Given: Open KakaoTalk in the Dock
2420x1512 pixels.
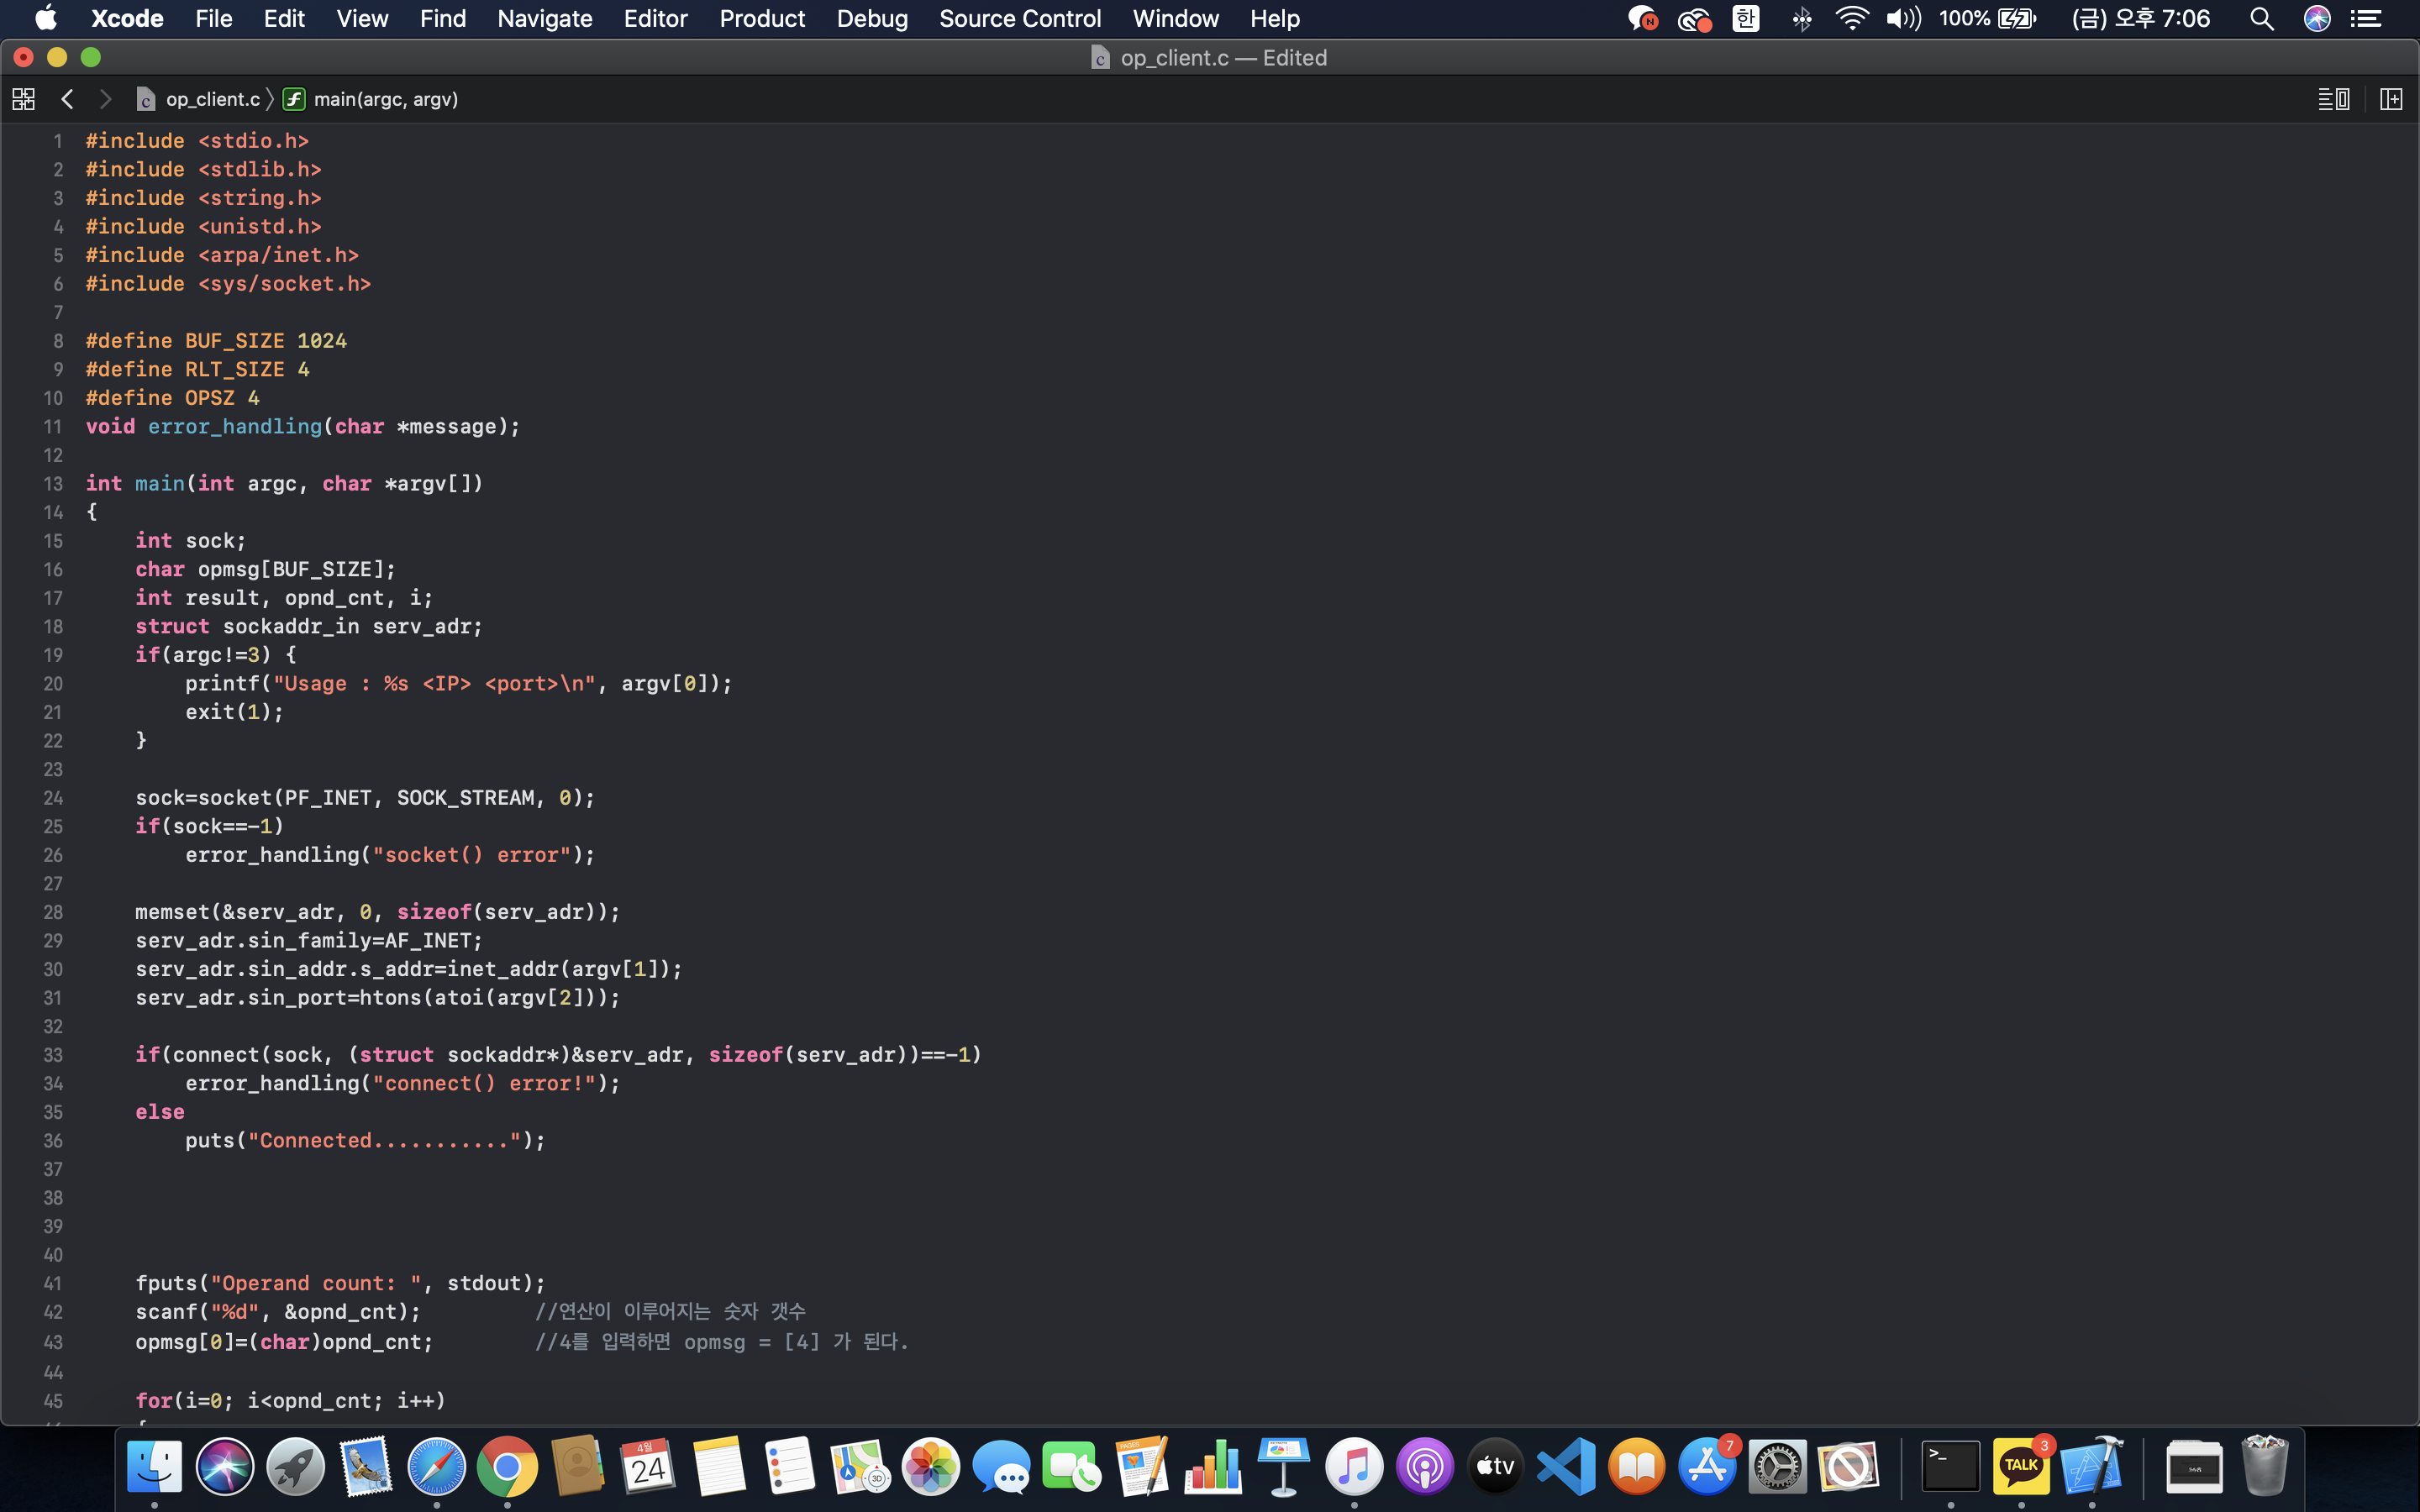Looking at the screenshot, I should 2021,1467.
